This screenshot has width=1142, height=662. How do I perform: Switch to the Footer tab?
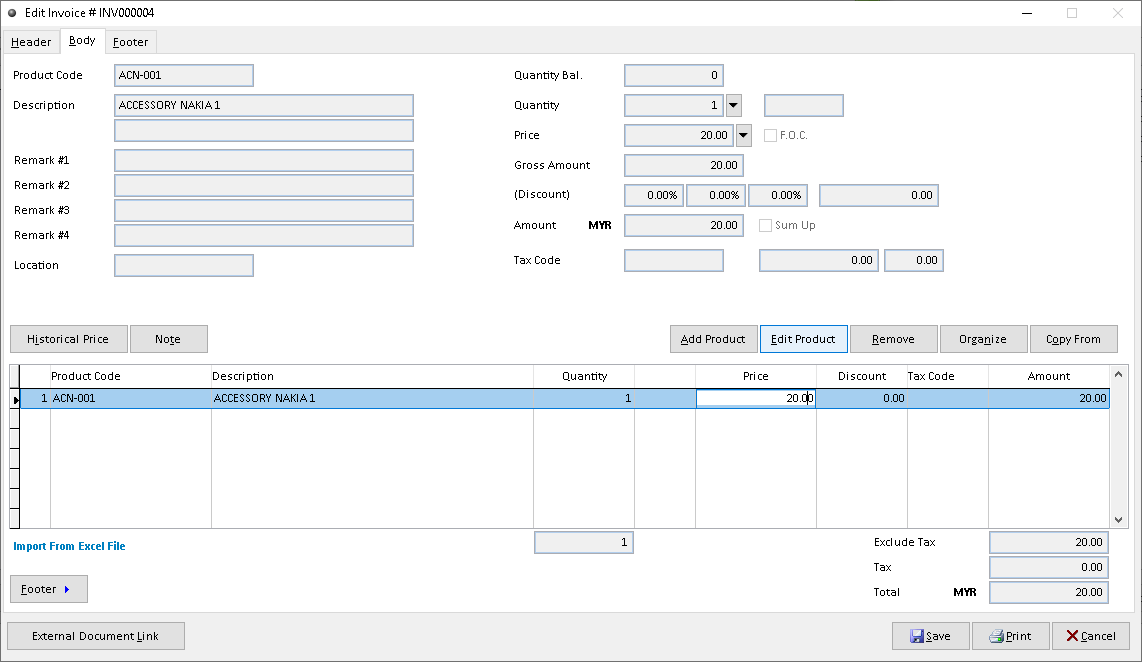(130, 42)
